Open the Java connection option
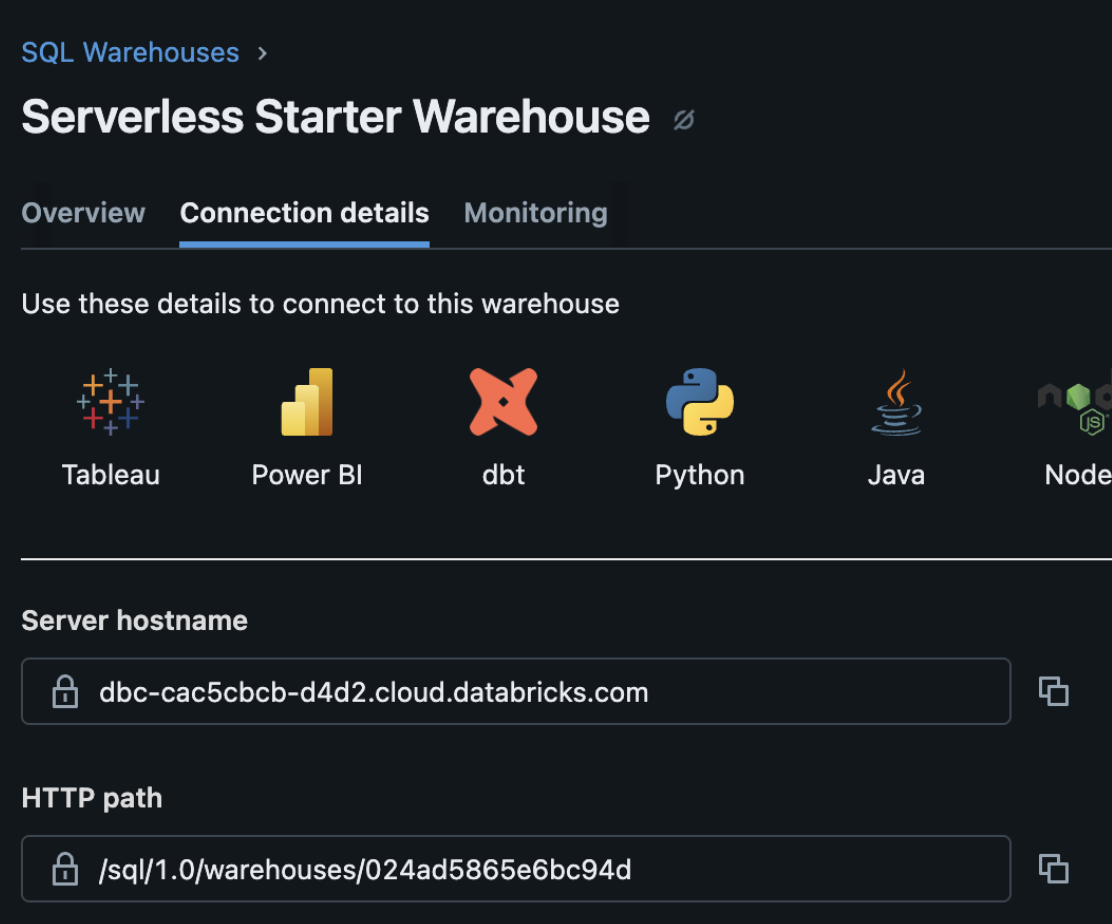 (x=895, y=402)
